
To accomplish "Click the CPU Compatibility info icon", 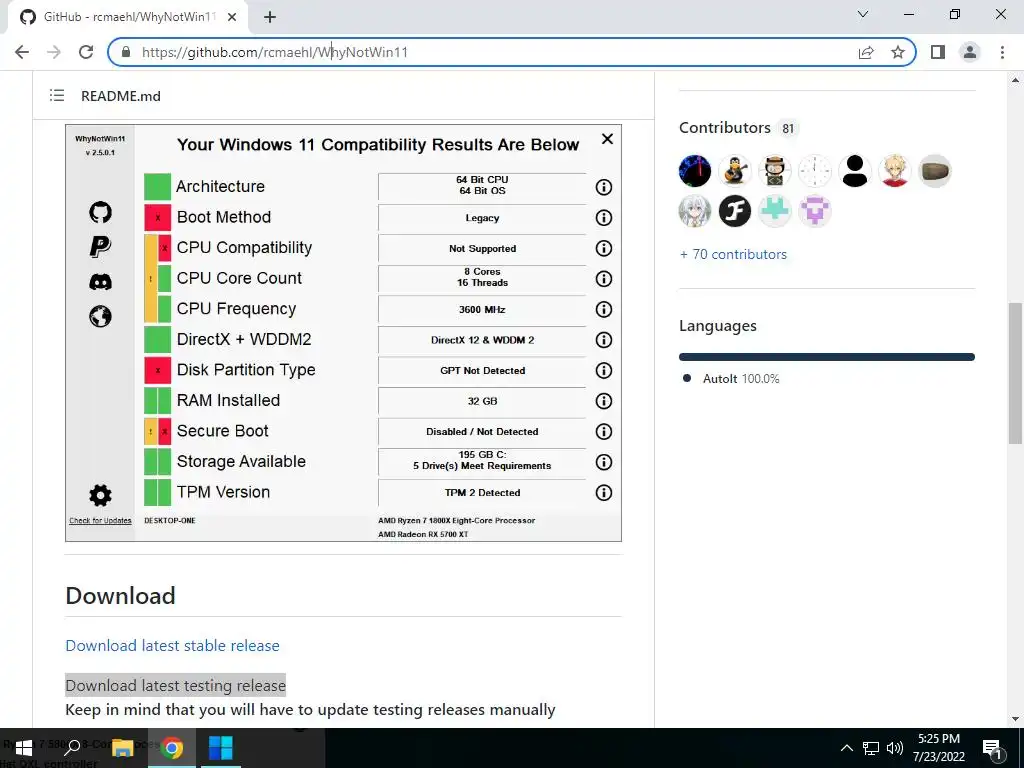I will click(603, 248).
